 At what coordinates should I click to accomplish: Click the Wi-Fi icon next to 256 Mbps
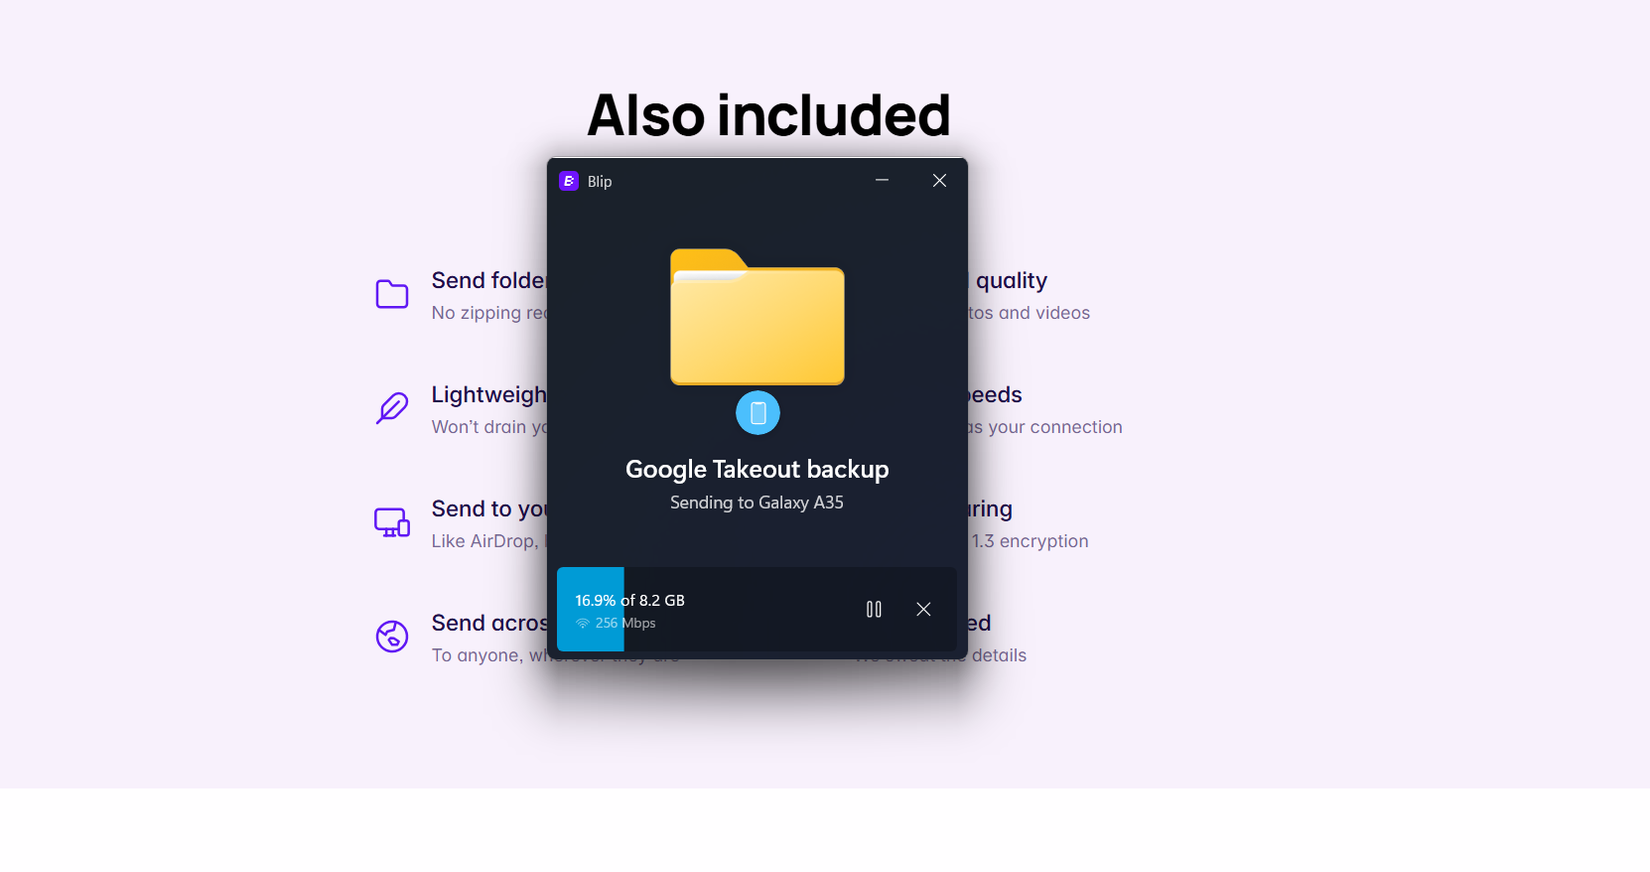(583, 623)
